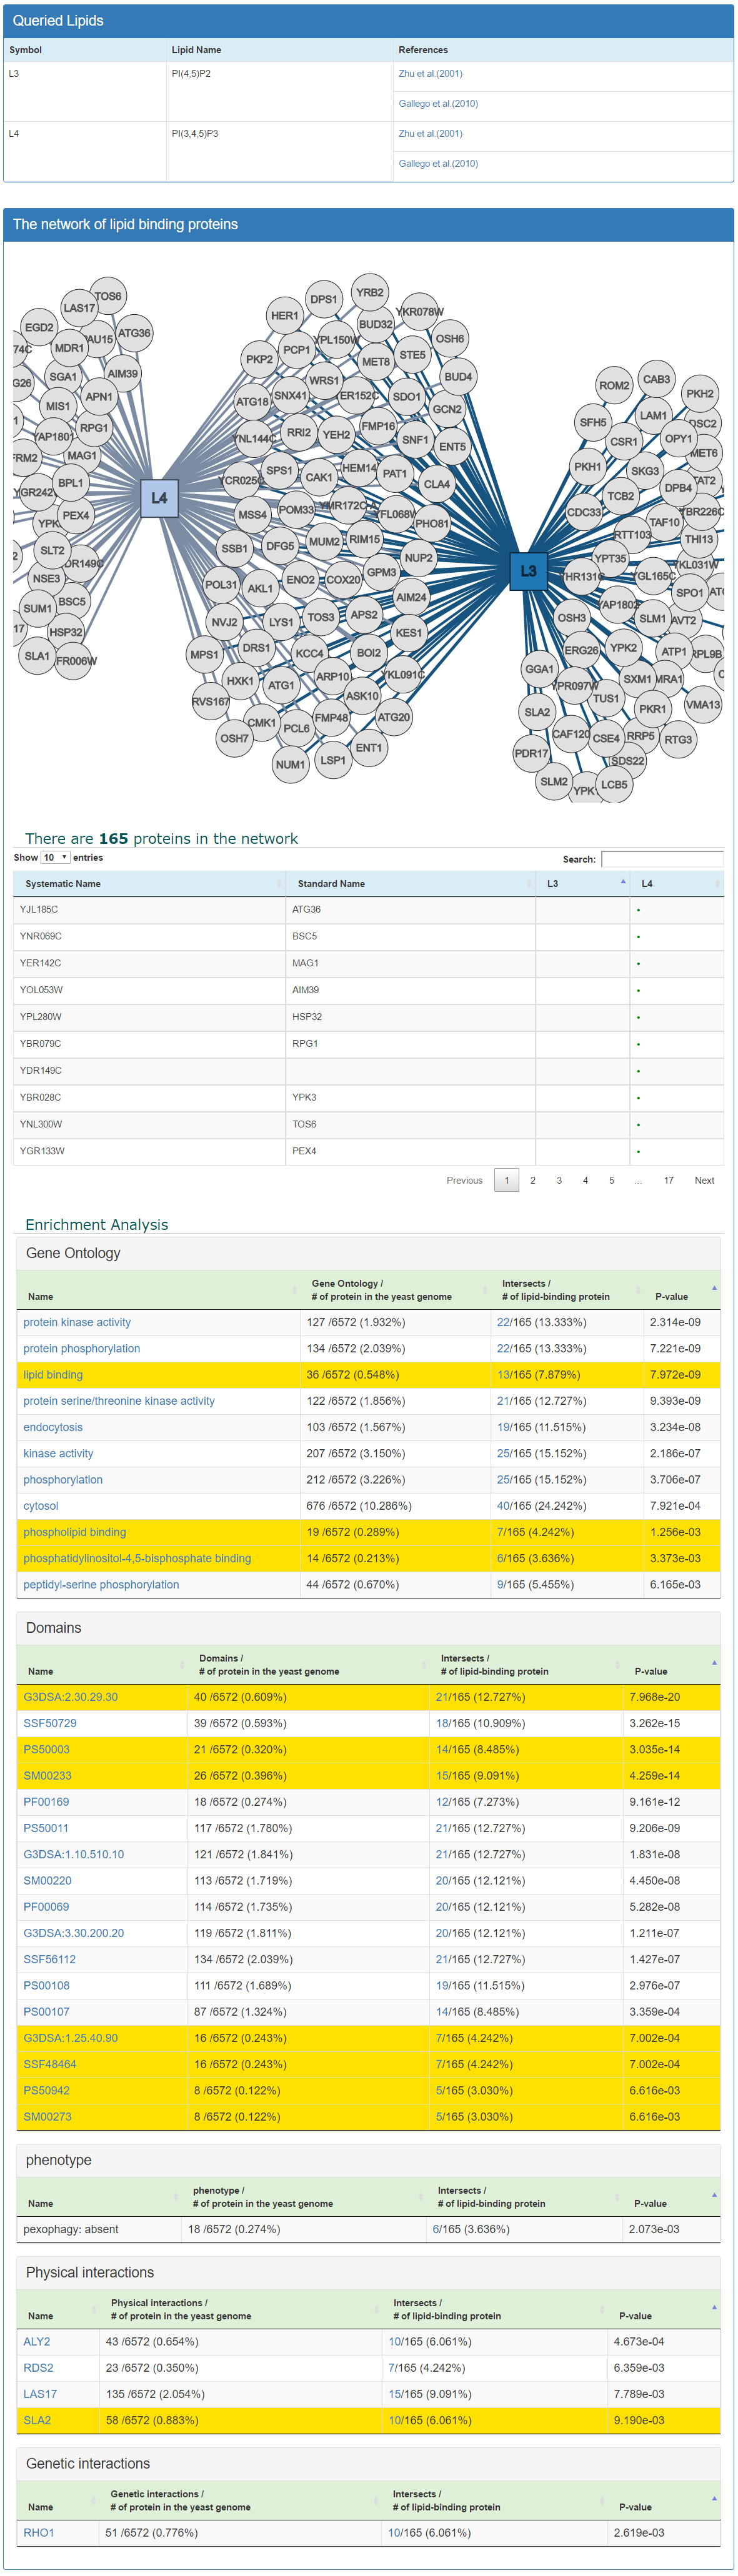Open the ALY2 physical interaction link
The image size is (738, 2576).
pyautogui.click(x=37, y=2341)
